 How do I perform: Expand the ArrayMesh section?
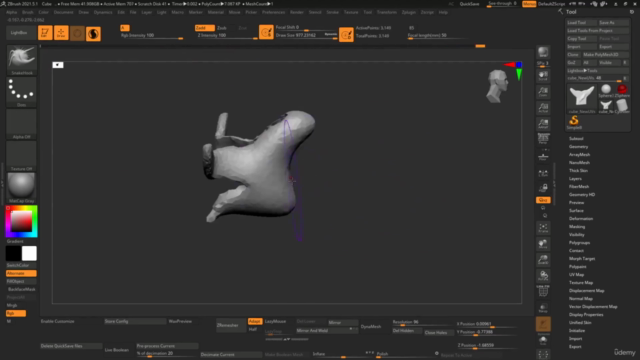(x=579, y=155)
